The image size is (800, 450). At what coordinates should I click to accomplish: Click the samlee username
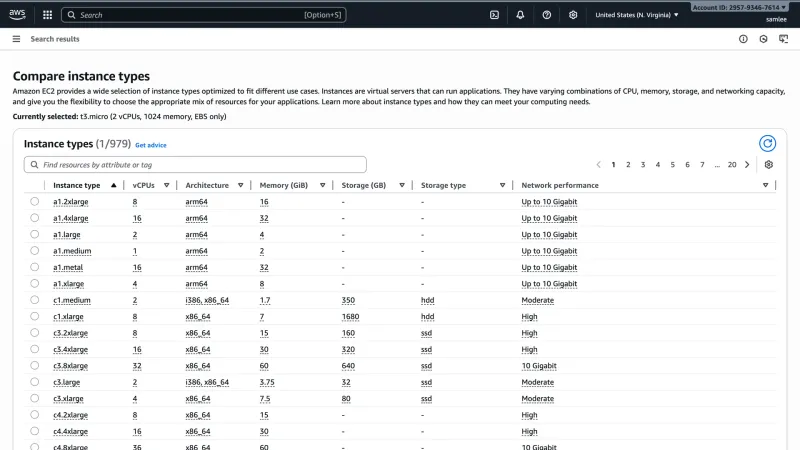[x=776, y=19]
